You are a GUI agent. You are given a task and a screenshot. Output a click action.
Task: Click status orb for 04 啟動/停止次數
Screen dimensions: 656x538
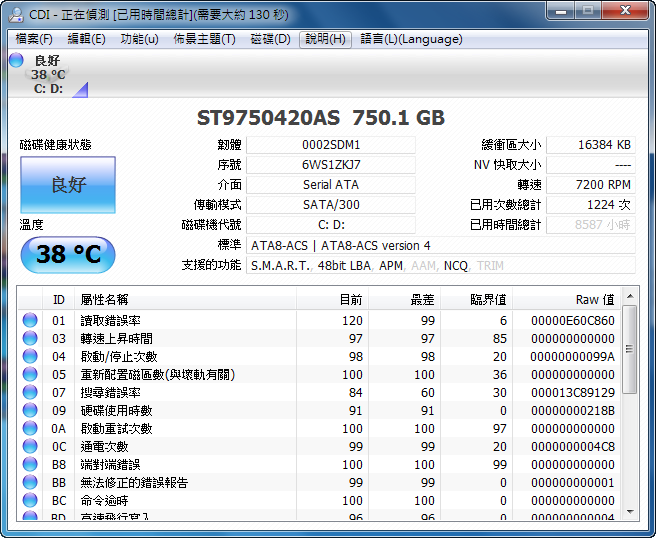click(30, 356)
